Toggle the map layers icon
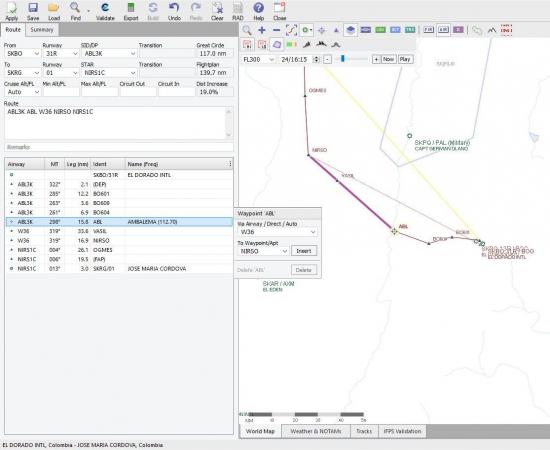 tap(350, 30)
